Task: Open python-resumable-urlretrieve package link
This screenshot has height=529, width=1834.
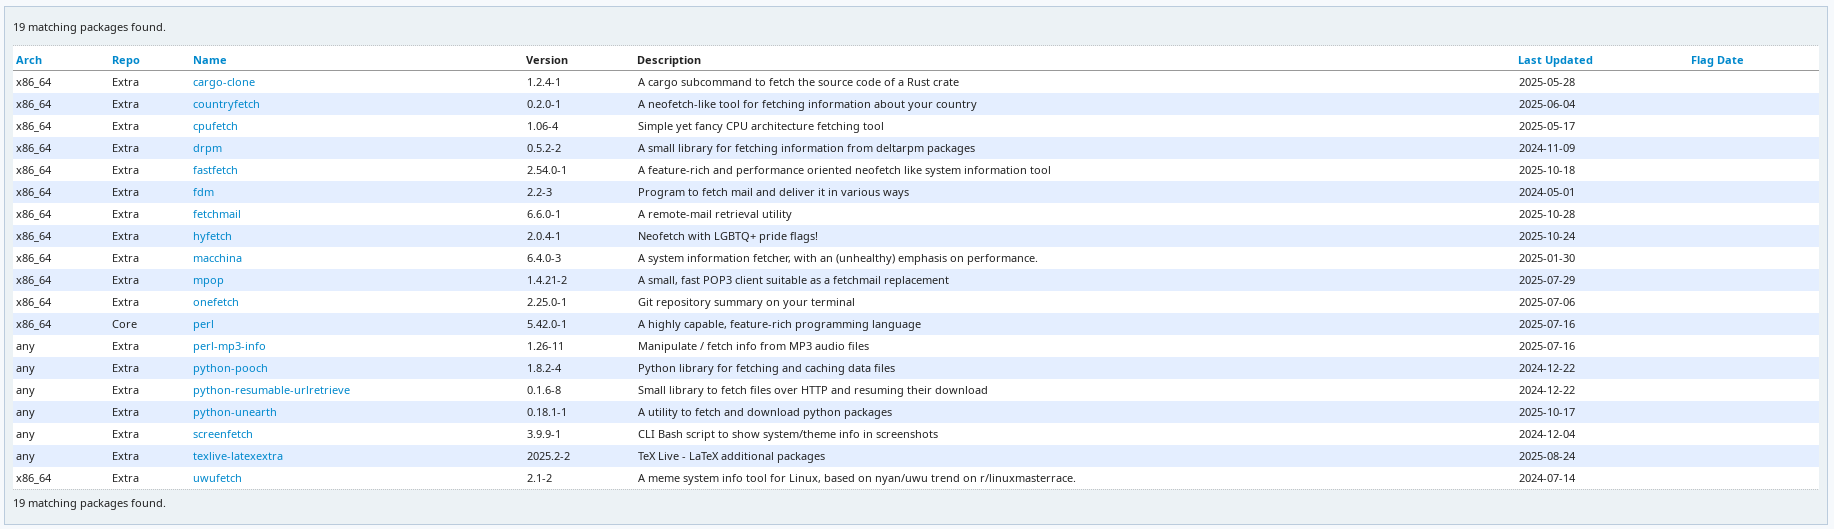Action: point(271,390)
